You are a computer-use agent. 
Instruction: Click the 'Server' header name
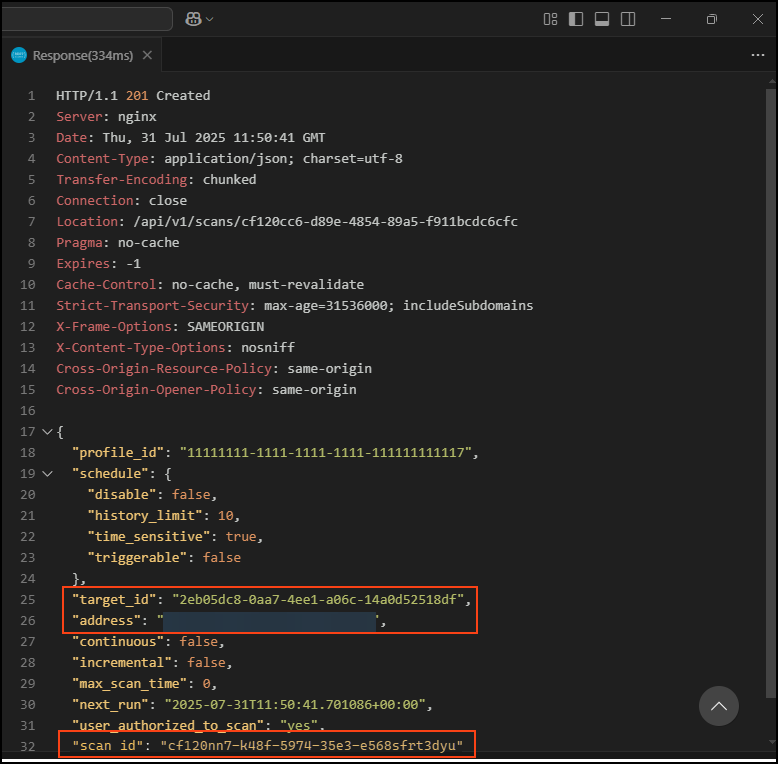tap(79, 117)
